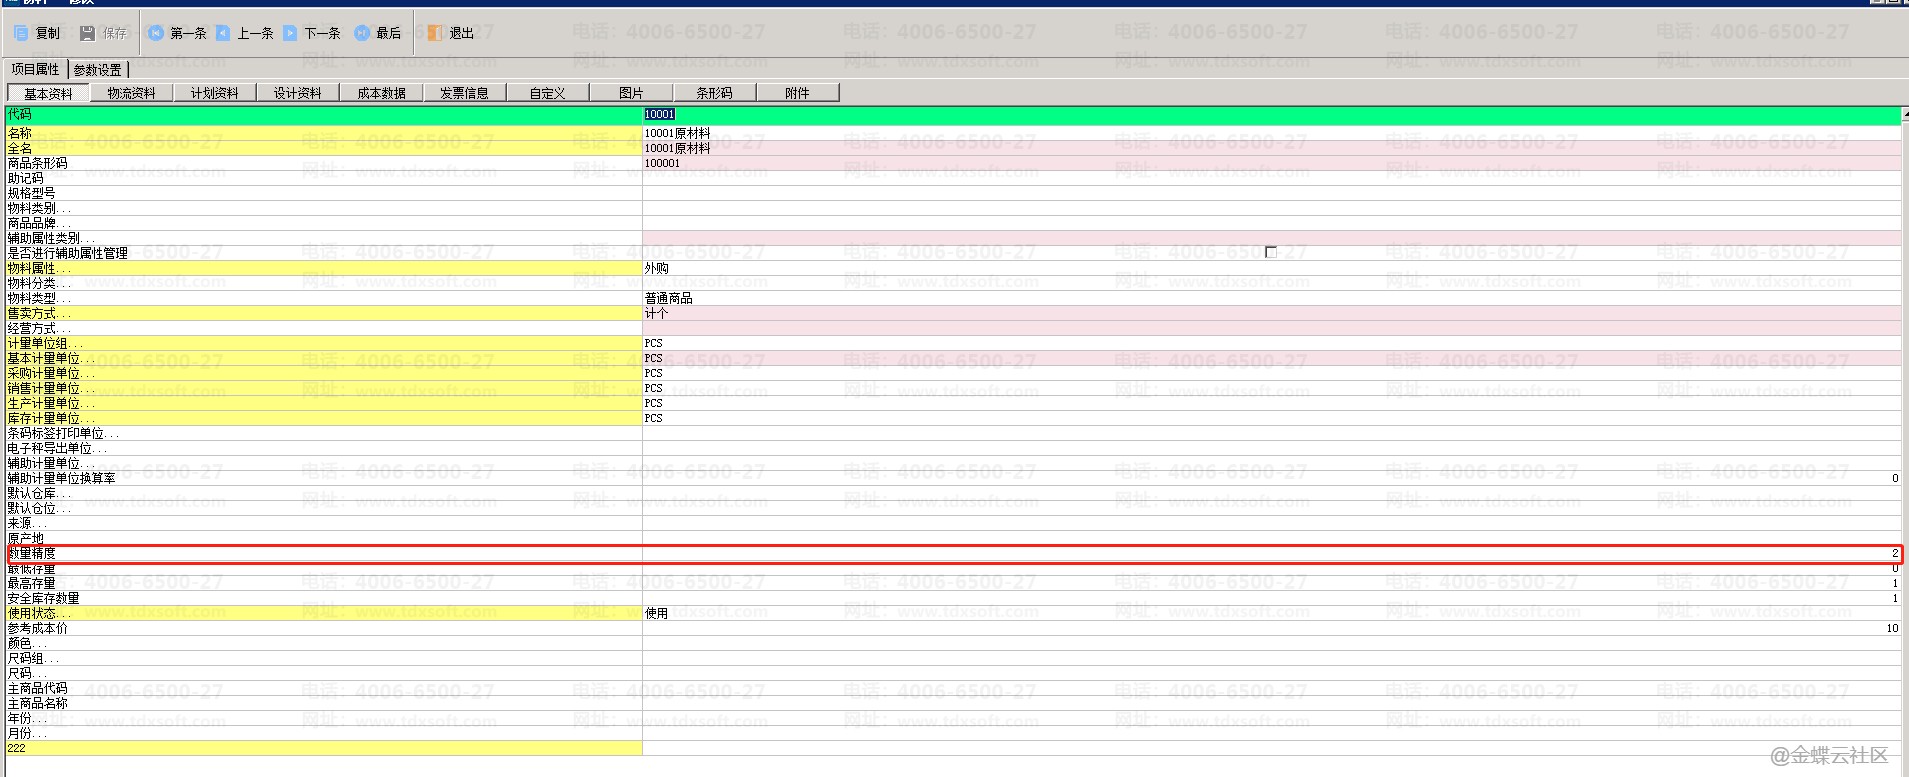Select the 颜色 row label
Screen dimensions: 1909x777
28,643
